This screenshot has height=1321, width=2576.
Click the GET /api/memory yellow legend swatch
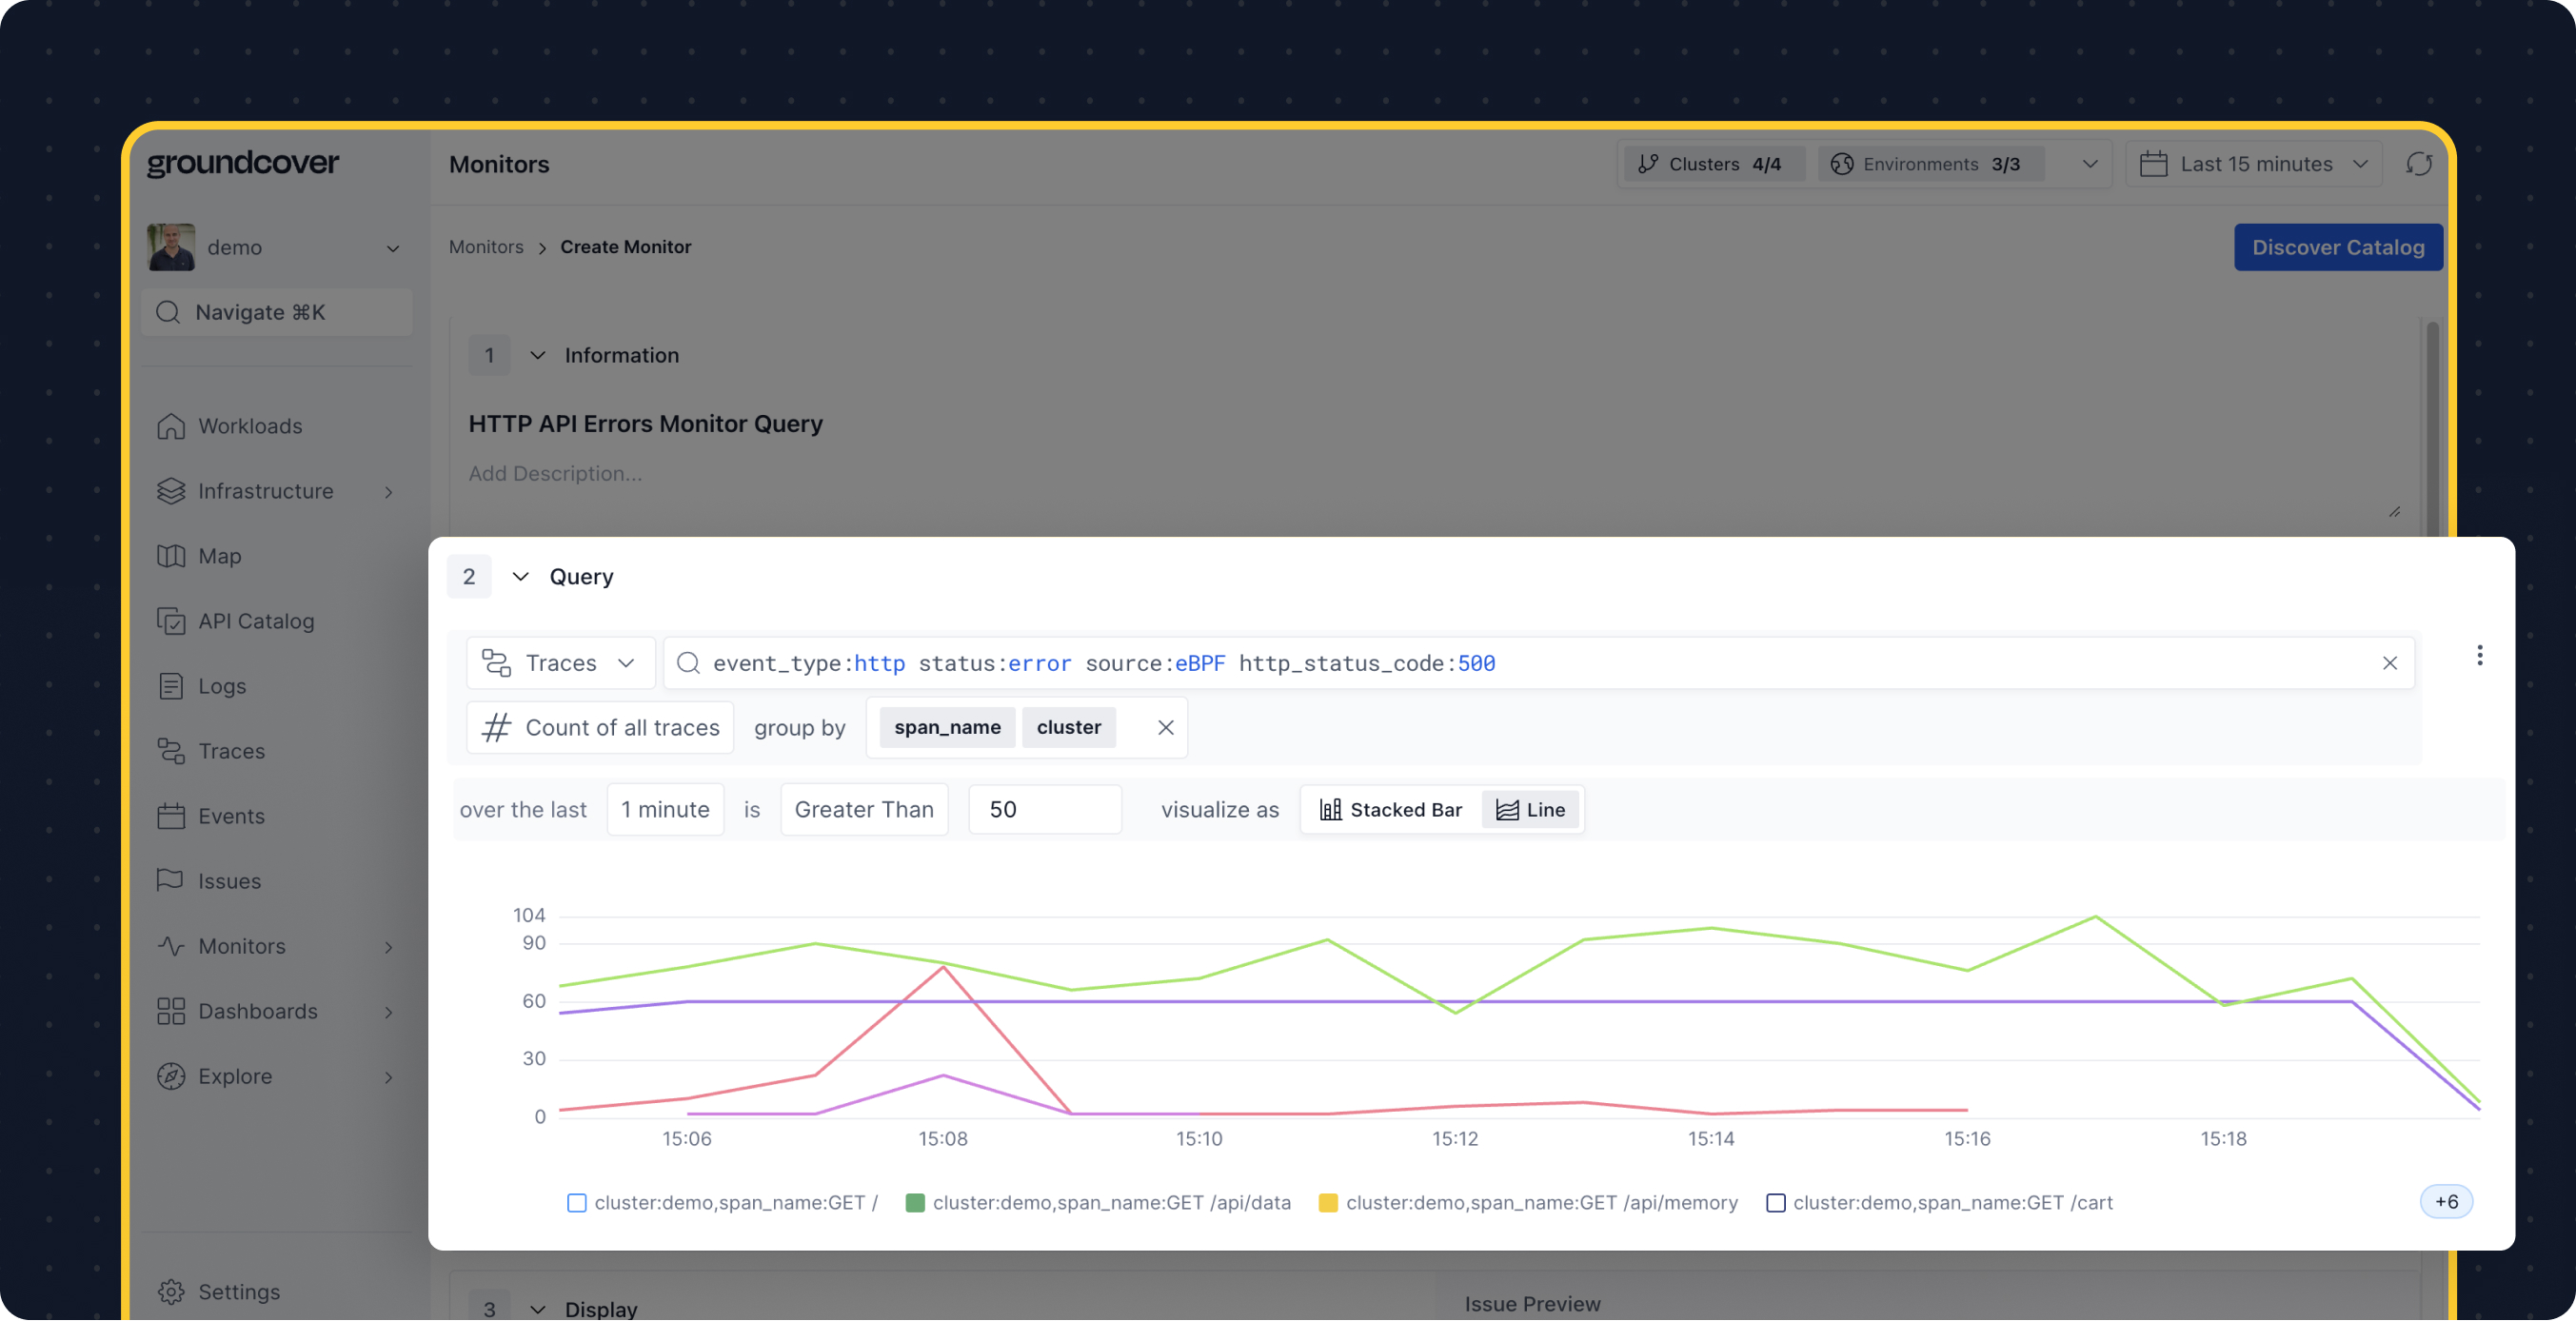click(1327, 1202)
